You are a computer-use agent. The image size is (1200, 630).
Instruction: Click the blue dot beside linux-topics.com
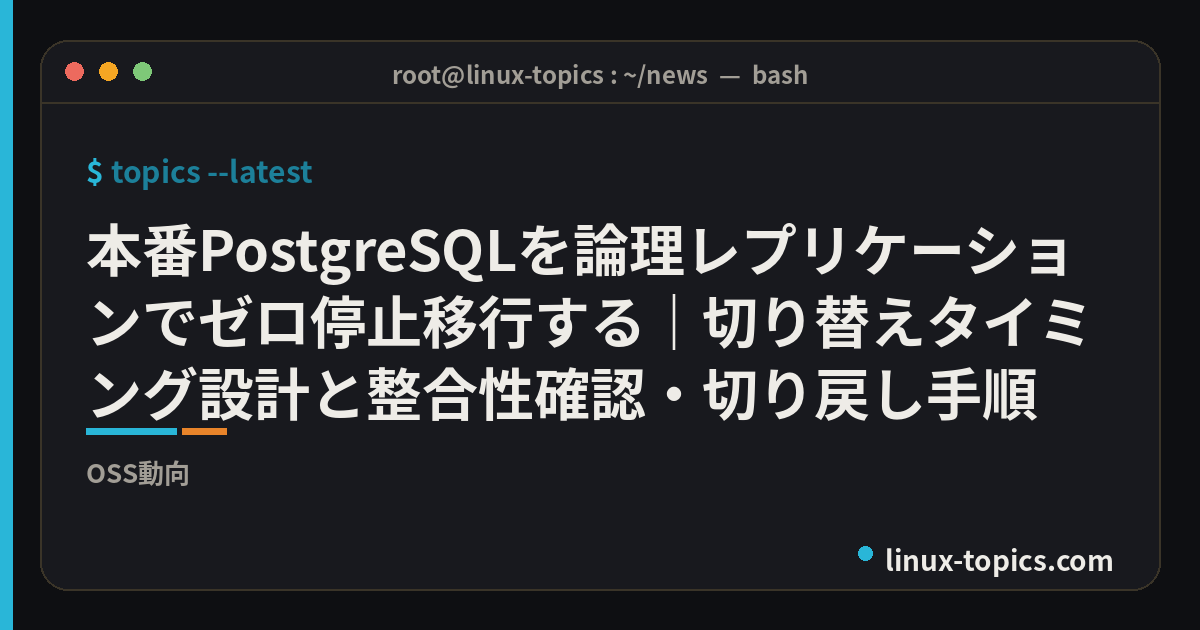click(x=866, y=552)
